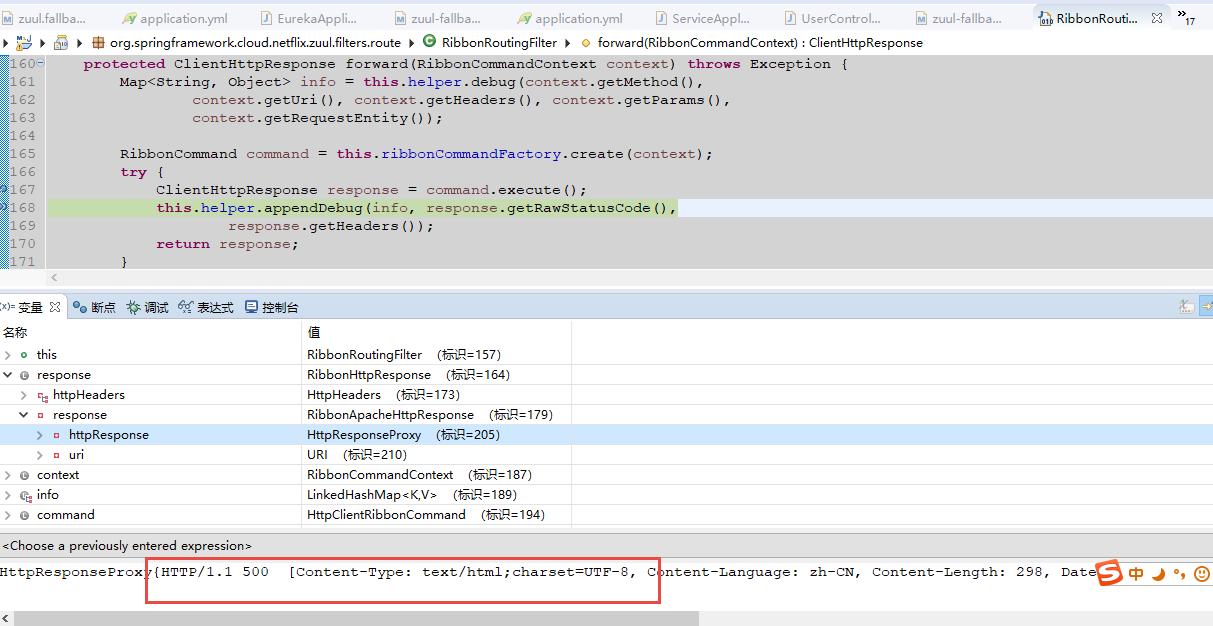Show hidden editor tabs overflow list

(1186, 17)
